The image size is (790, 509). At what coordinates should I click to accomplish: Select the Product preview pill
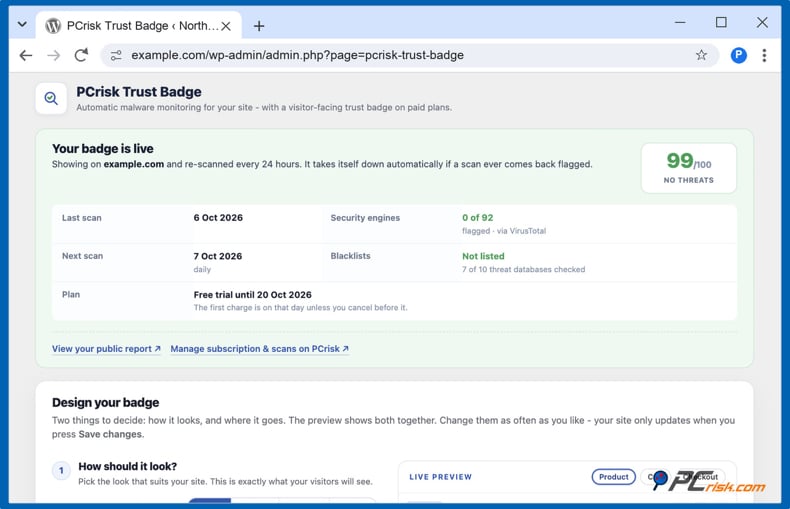(x=614, y=477)
